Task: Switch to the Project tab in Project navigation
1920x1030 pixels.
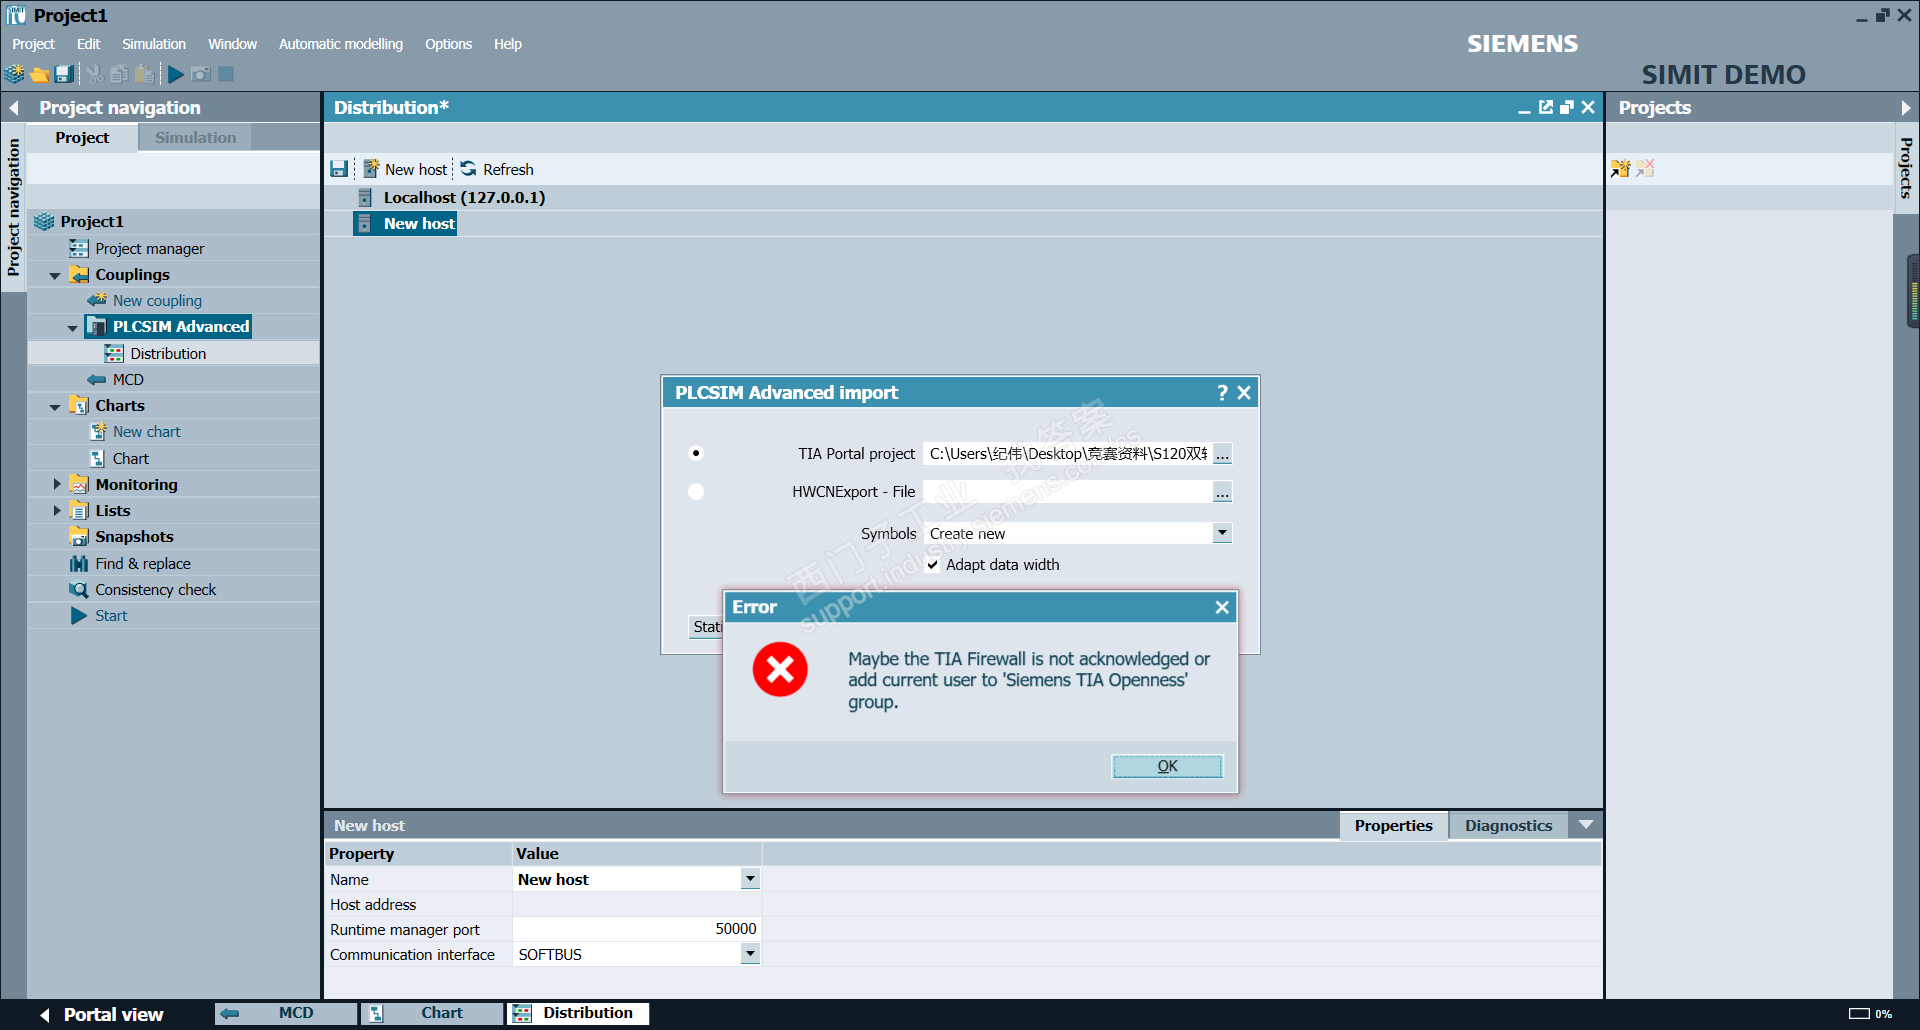Action: tap(82, 138)
